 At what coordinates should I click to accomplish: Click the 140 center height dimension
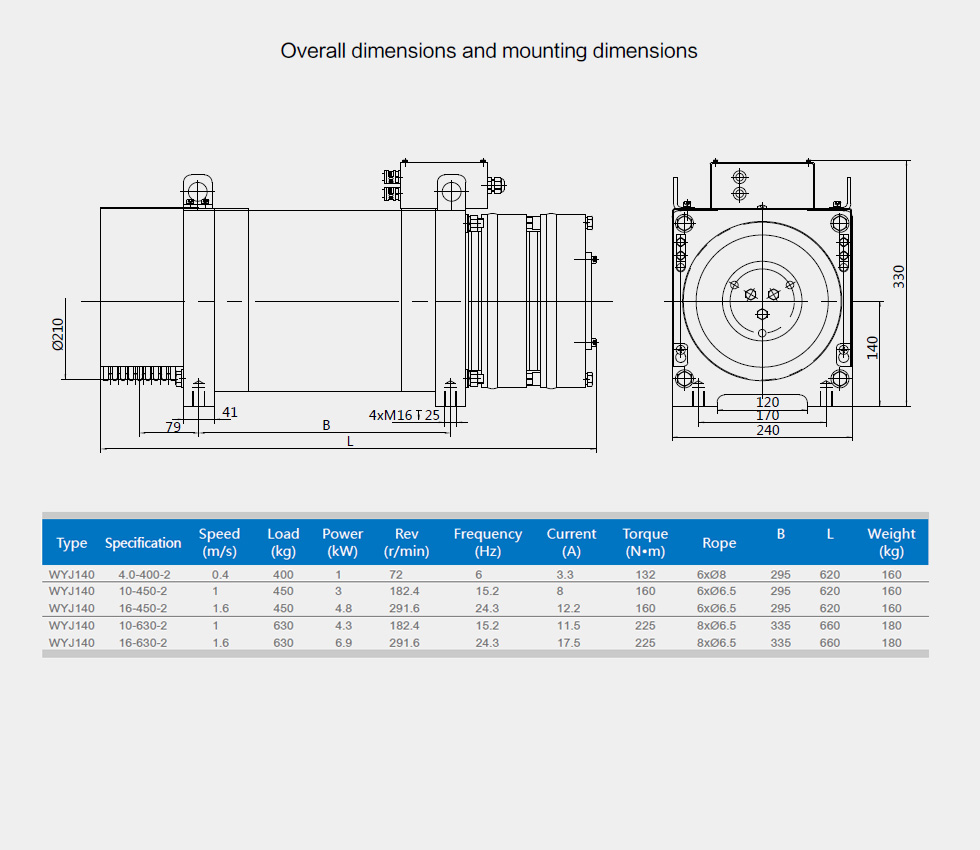(872, 348)
